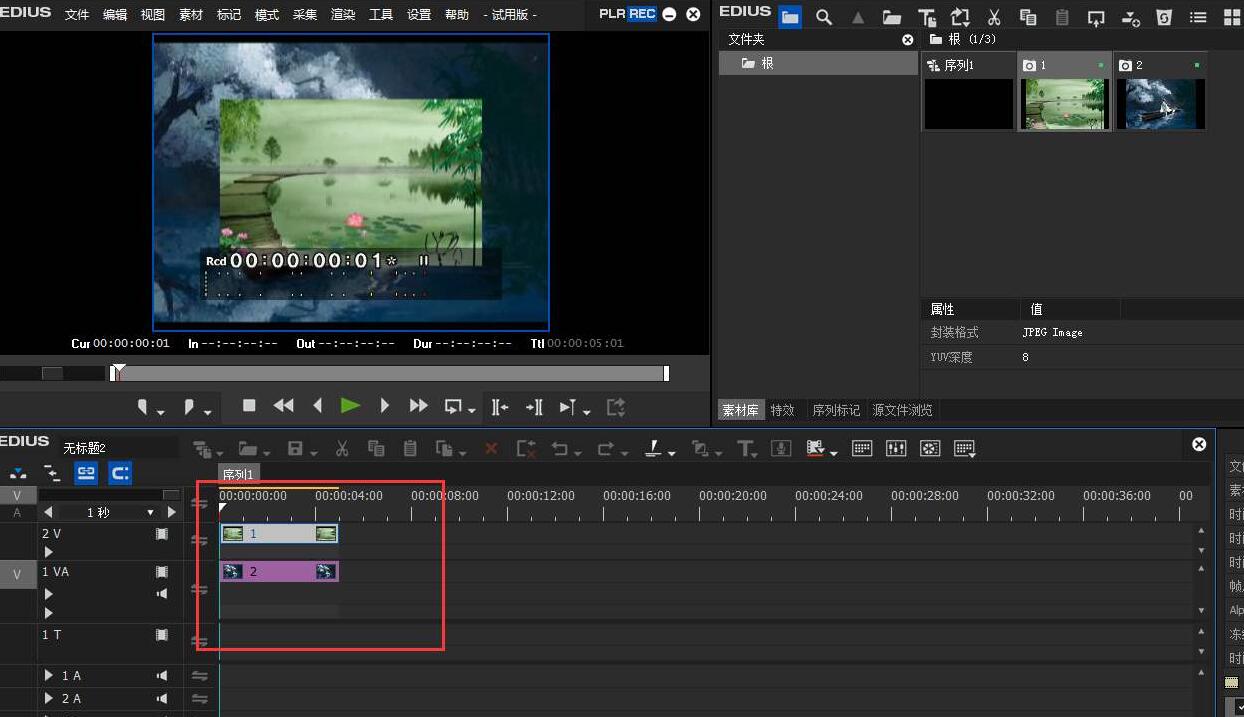Click the red X delete icon in timeline

coord(491,449)
